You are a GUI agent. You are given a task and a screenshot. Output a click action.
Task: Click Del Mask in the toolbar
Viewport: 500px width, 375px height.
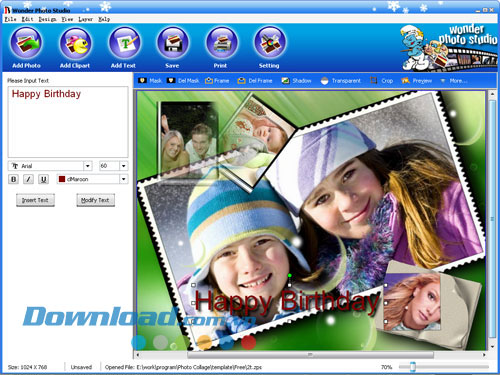pyautogui.click(x=183, y=81)
